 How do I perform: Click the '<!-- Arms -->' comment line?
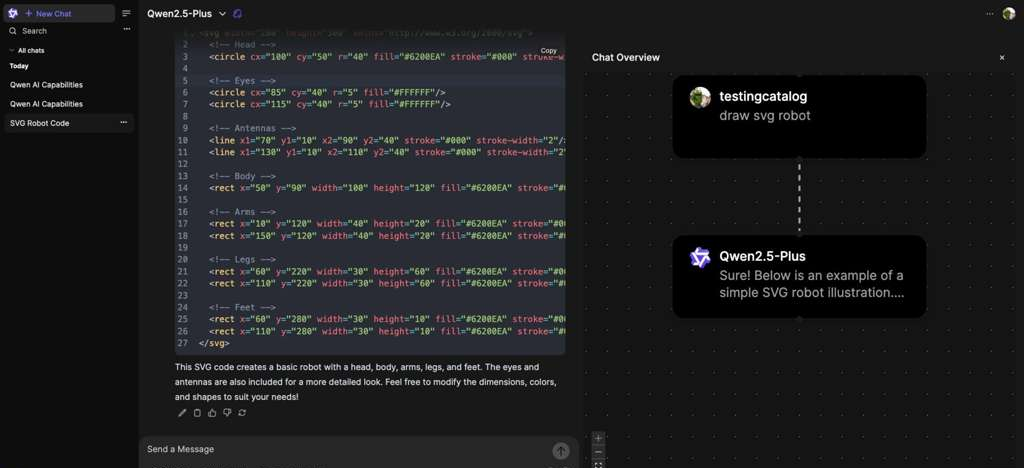point(242,212)
